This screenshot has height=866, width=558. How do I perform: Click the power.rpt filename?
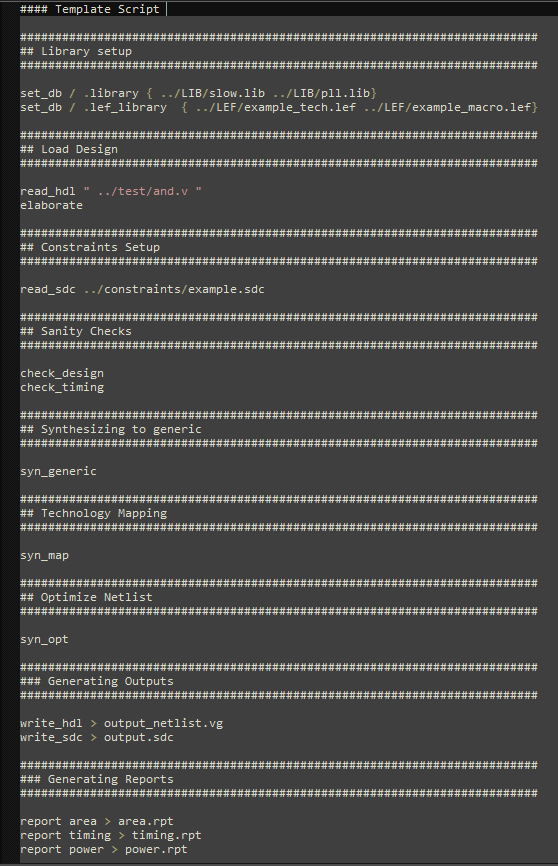point(156,849)
